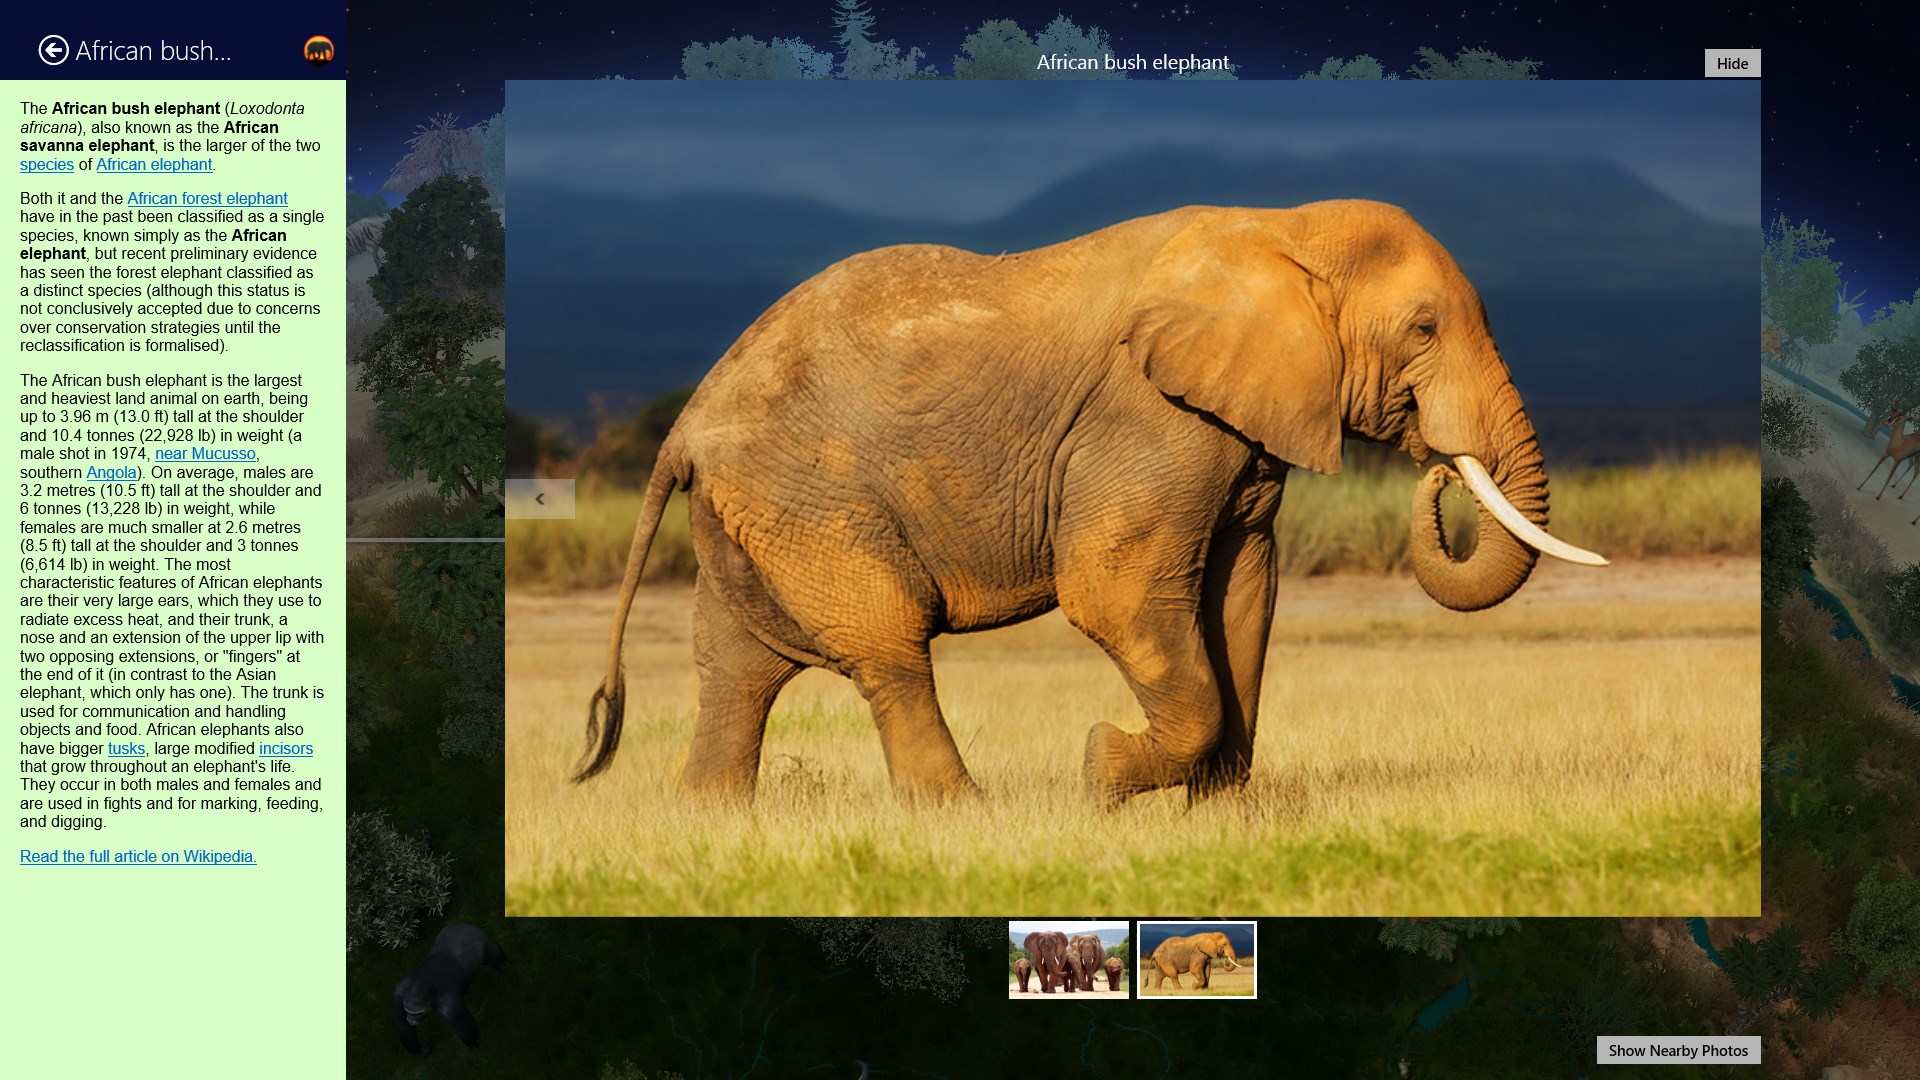Click the previous photo chevron arrow
Viewport: 1920px width, 1080px height.
pyautogui.click(x=540, y=498)
